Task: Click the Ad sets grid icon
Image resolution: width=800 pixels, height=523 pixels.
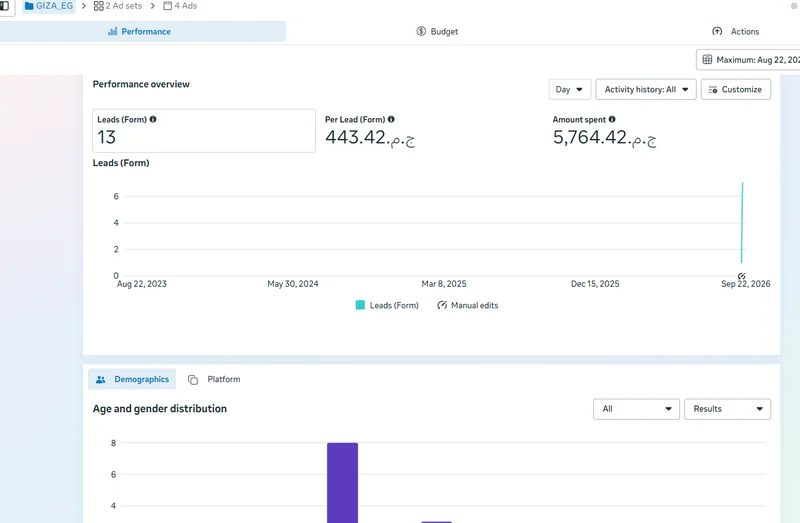Action: pyautogui.click(x=98, y=6)
